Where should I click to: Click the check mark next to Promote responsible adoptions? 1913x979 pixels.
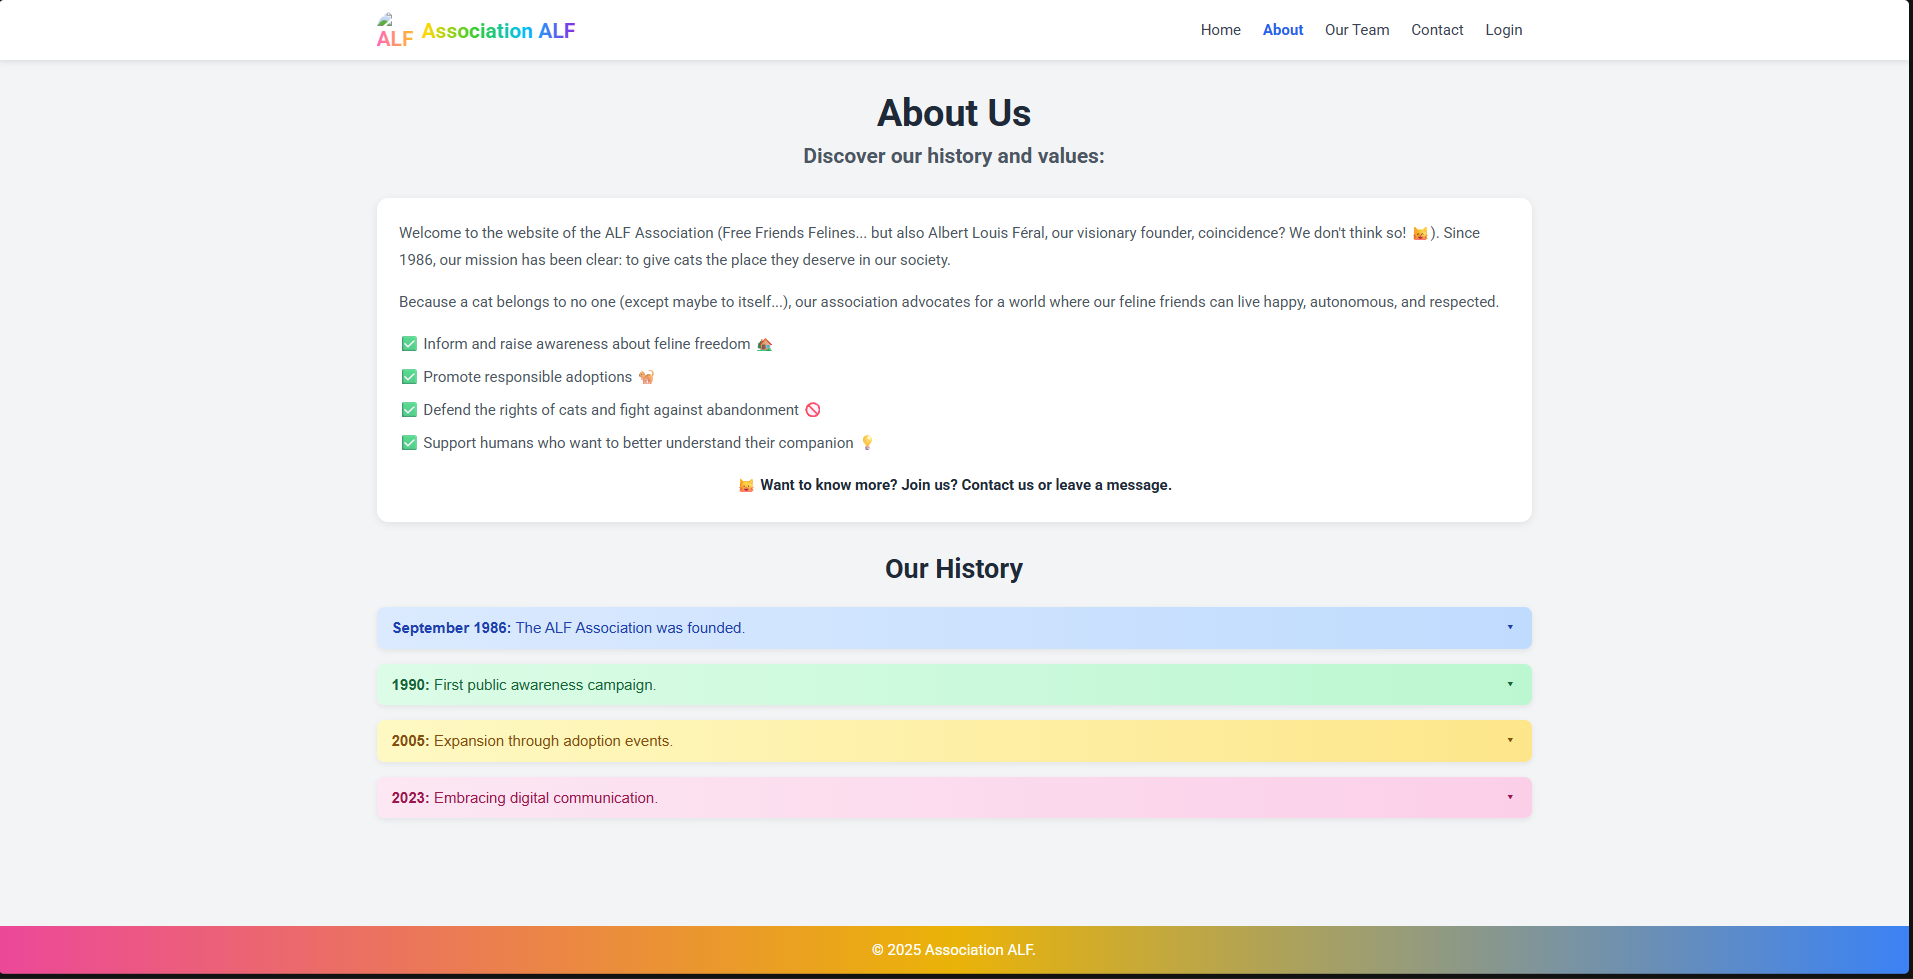pos(409,377)
